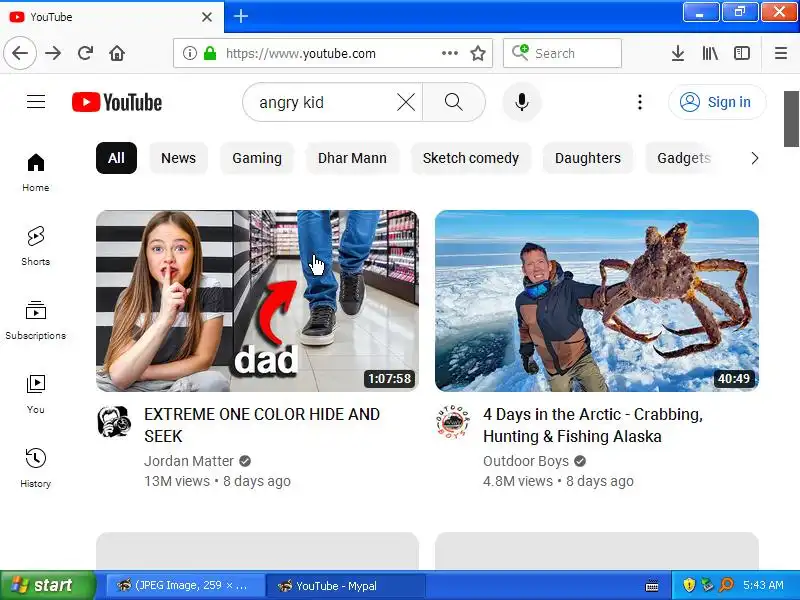Screen dimensions: 800x600
Task: Play the Arctic crab video thumbnail
Action: (x=596, y=301)
